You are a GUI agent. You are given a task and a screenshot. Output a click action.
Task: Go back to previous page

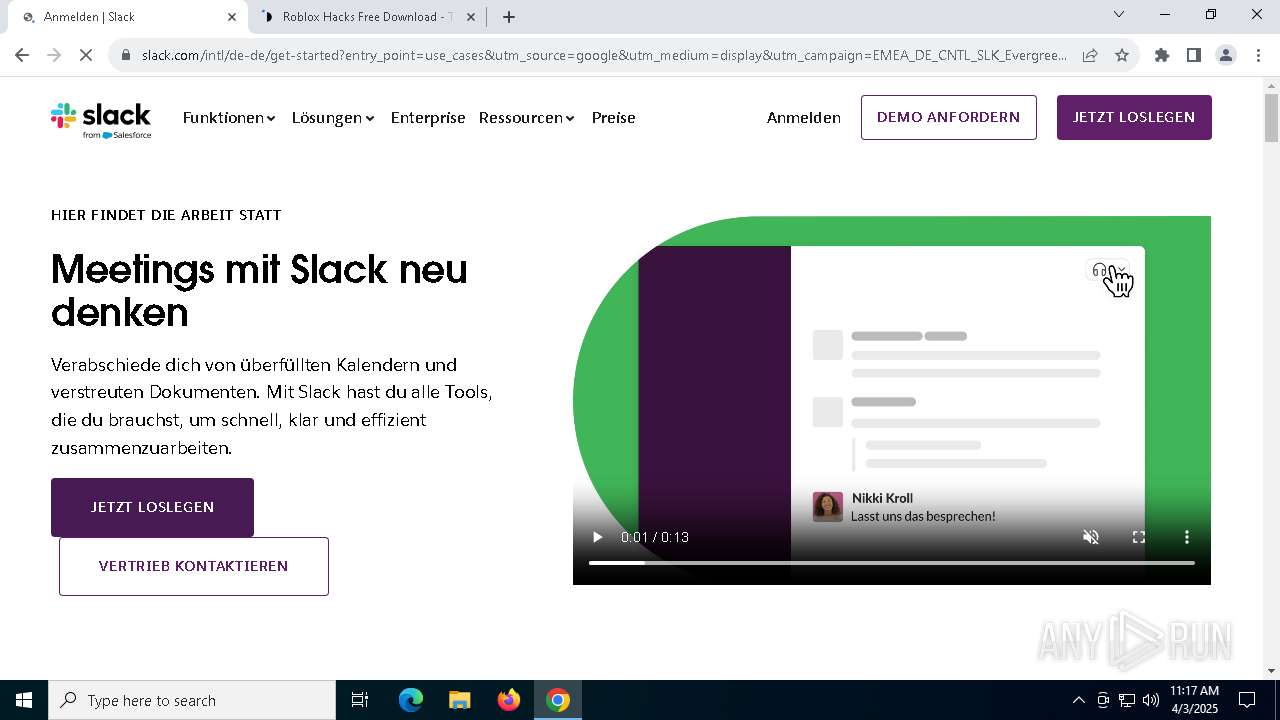click(x=22, y=55)
